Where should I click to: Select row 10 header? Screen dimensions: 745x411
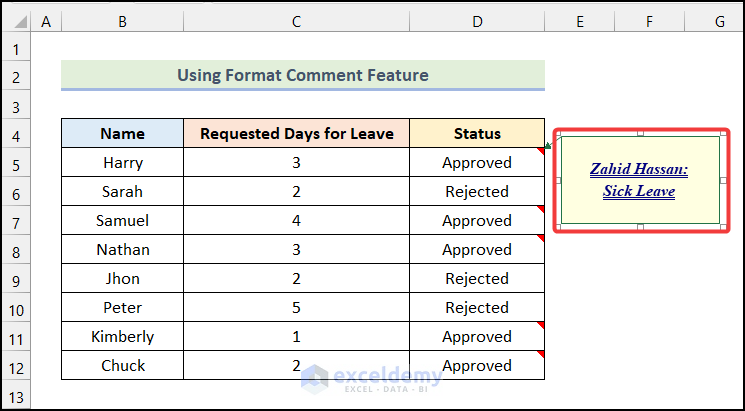(16, 308)
